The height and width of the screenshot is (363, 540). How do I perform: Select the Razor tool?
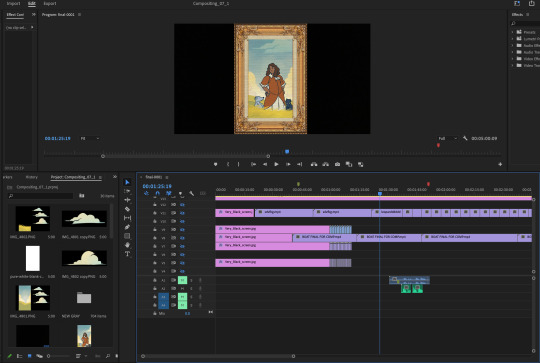[127, 209]
